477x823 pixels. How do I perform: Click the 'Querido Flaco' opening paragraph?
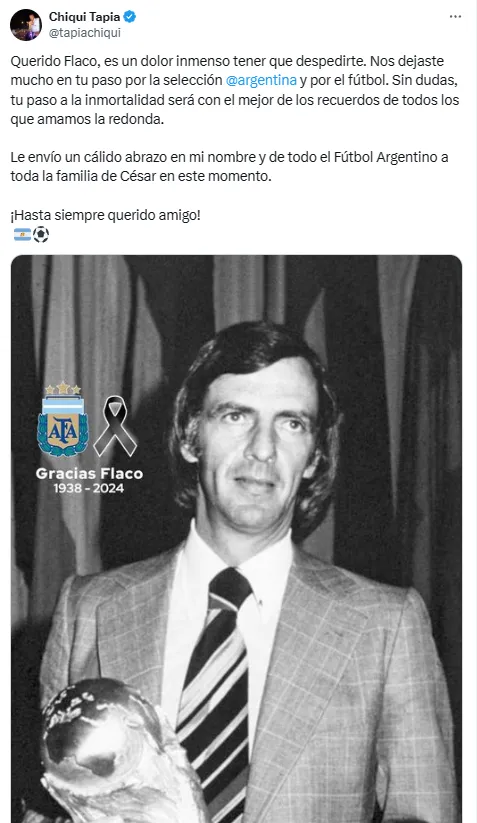235,90
